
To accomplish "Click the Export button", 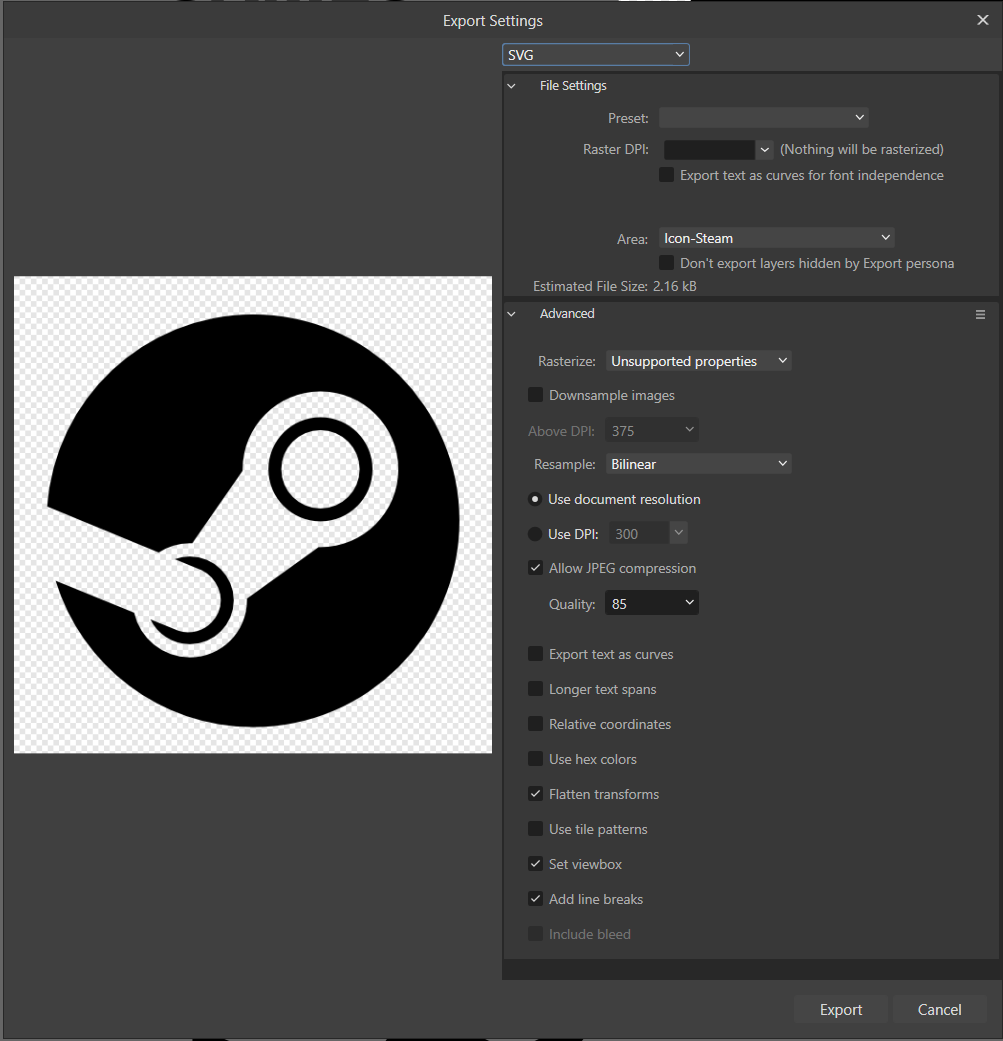I will tap(840, 1009).
